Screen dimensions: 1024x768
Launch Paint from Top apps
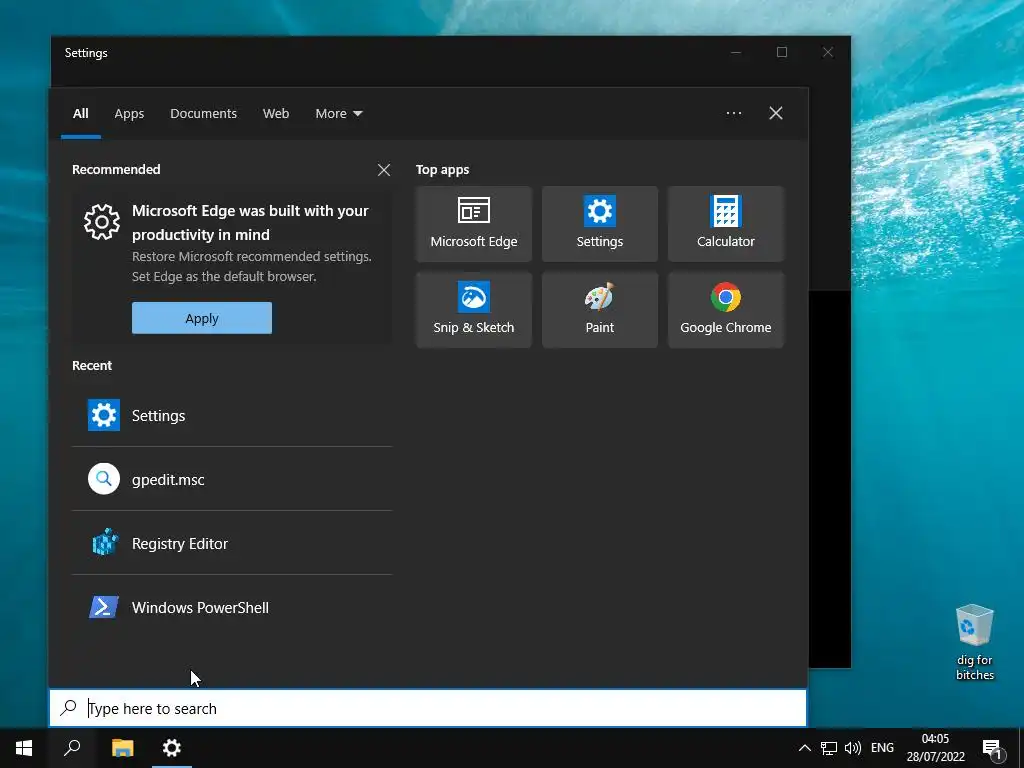(x=600, y=310)
